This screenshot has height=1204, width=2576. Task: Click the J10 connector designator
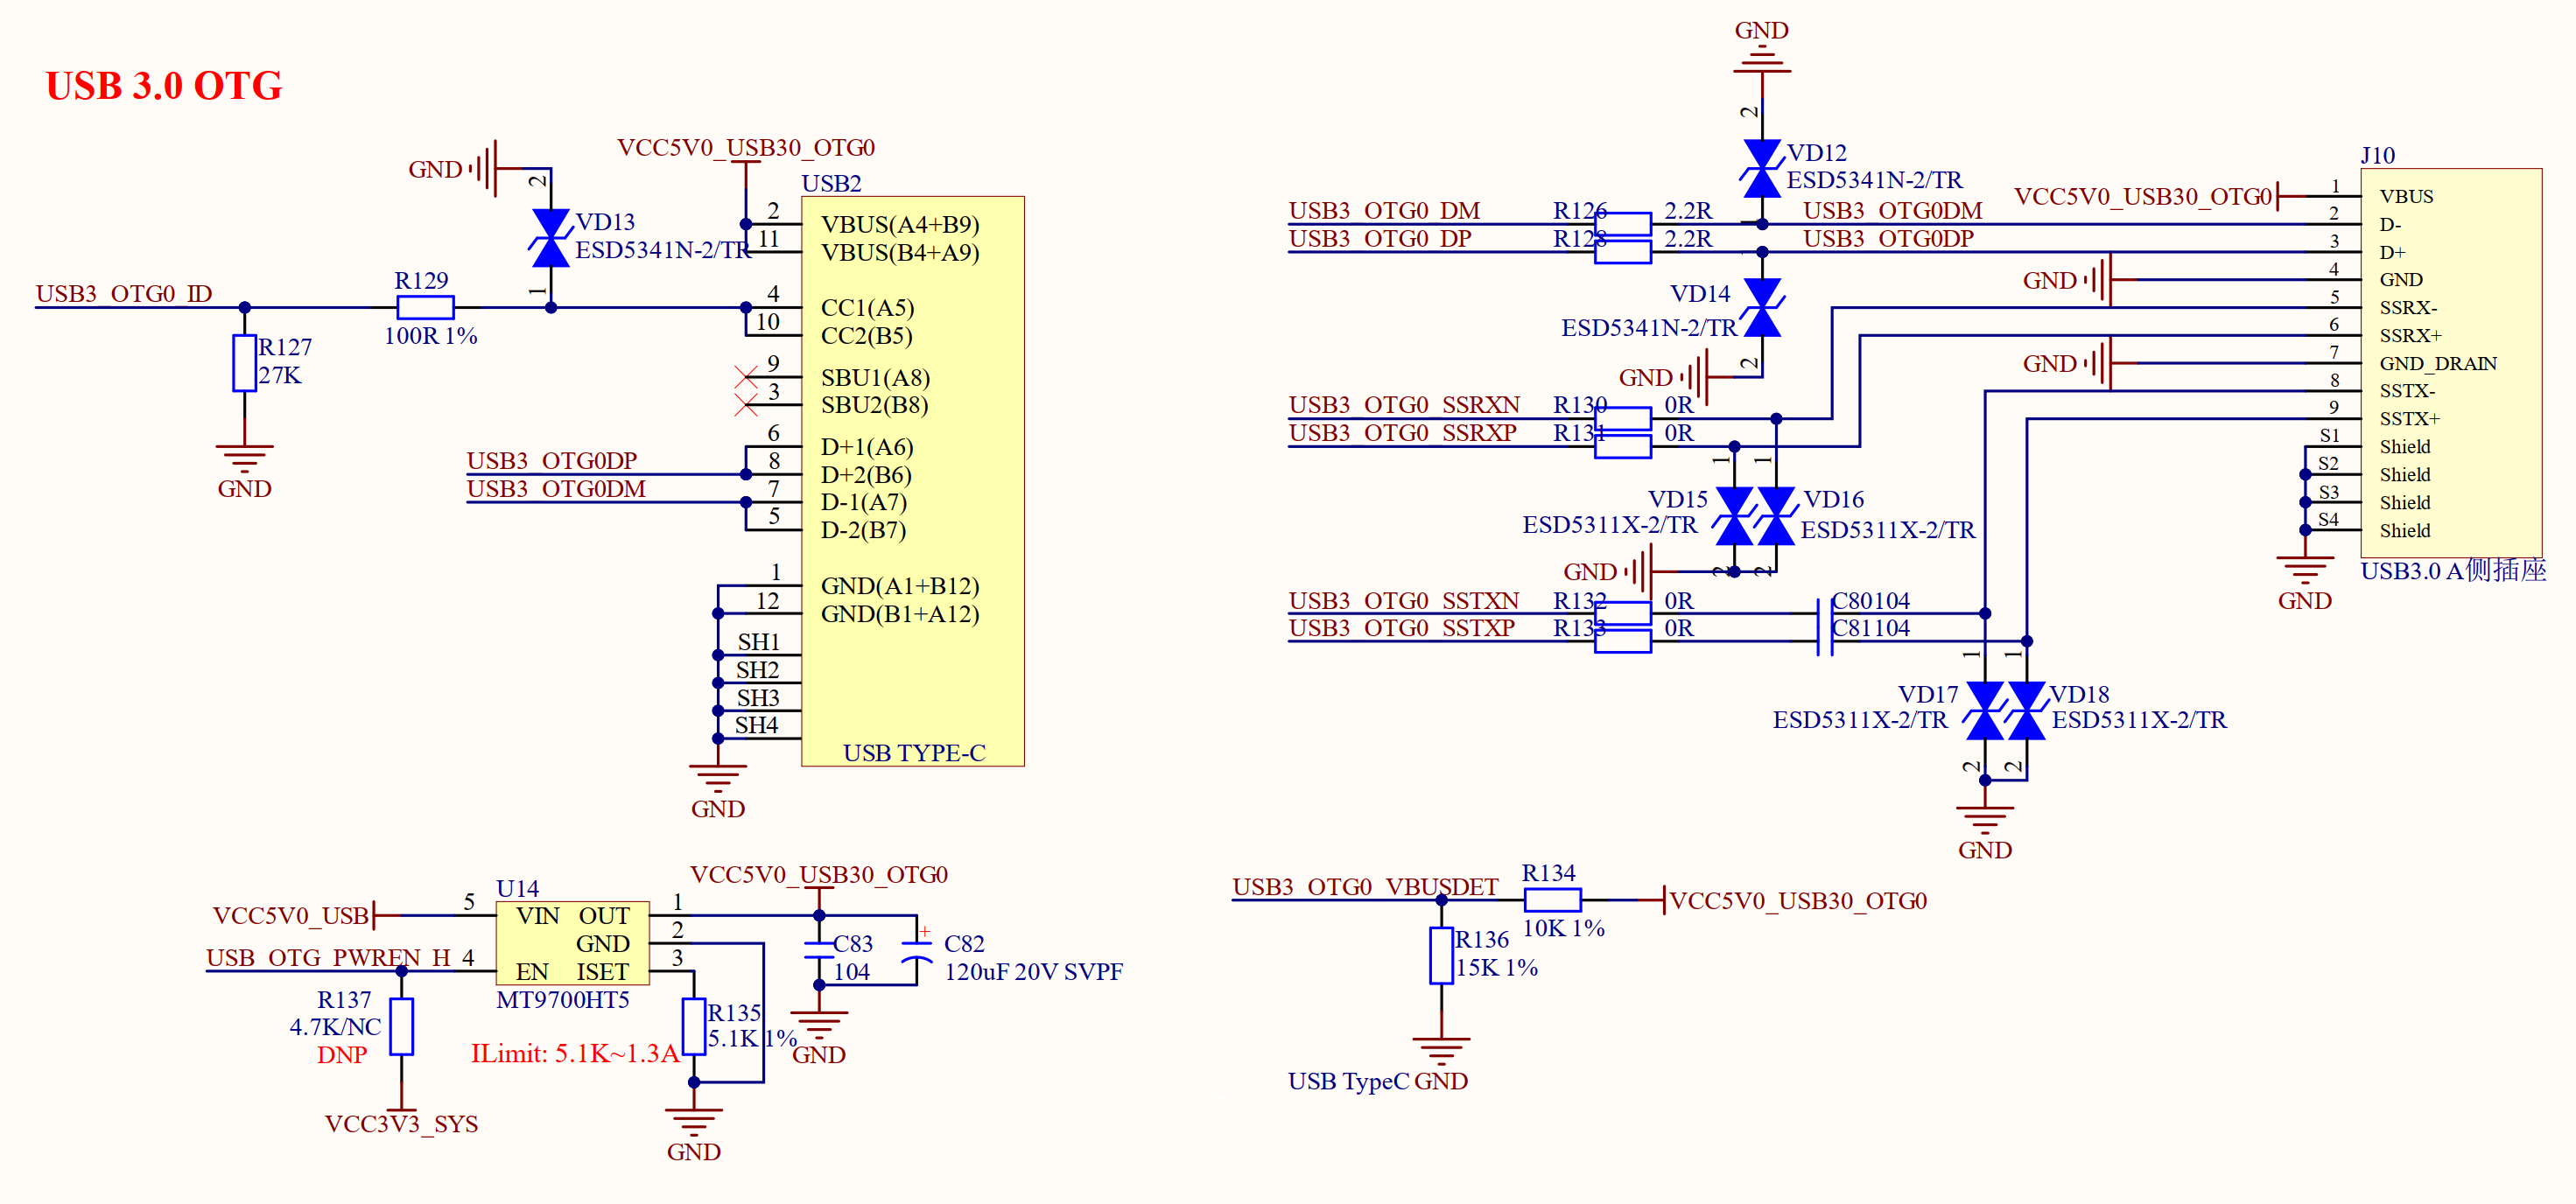click(x=2377, y=155)
